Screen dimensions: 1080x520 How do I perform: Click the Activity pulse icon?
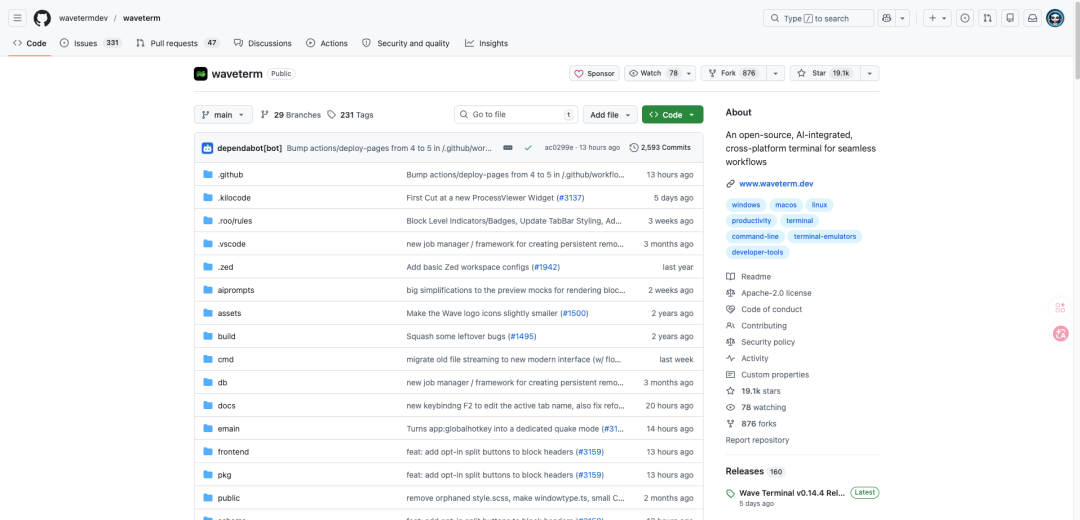click(x=731, y=358)
